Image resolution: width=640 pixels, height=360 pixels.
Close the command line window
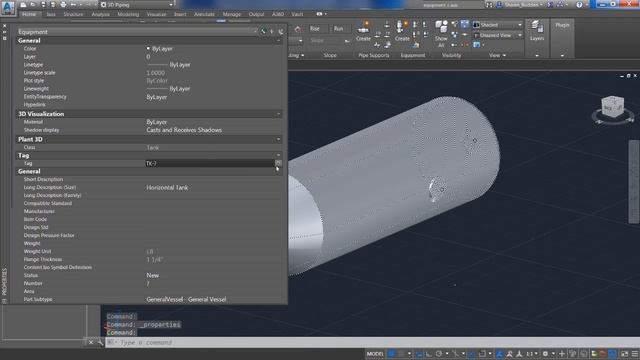(91, 342)
